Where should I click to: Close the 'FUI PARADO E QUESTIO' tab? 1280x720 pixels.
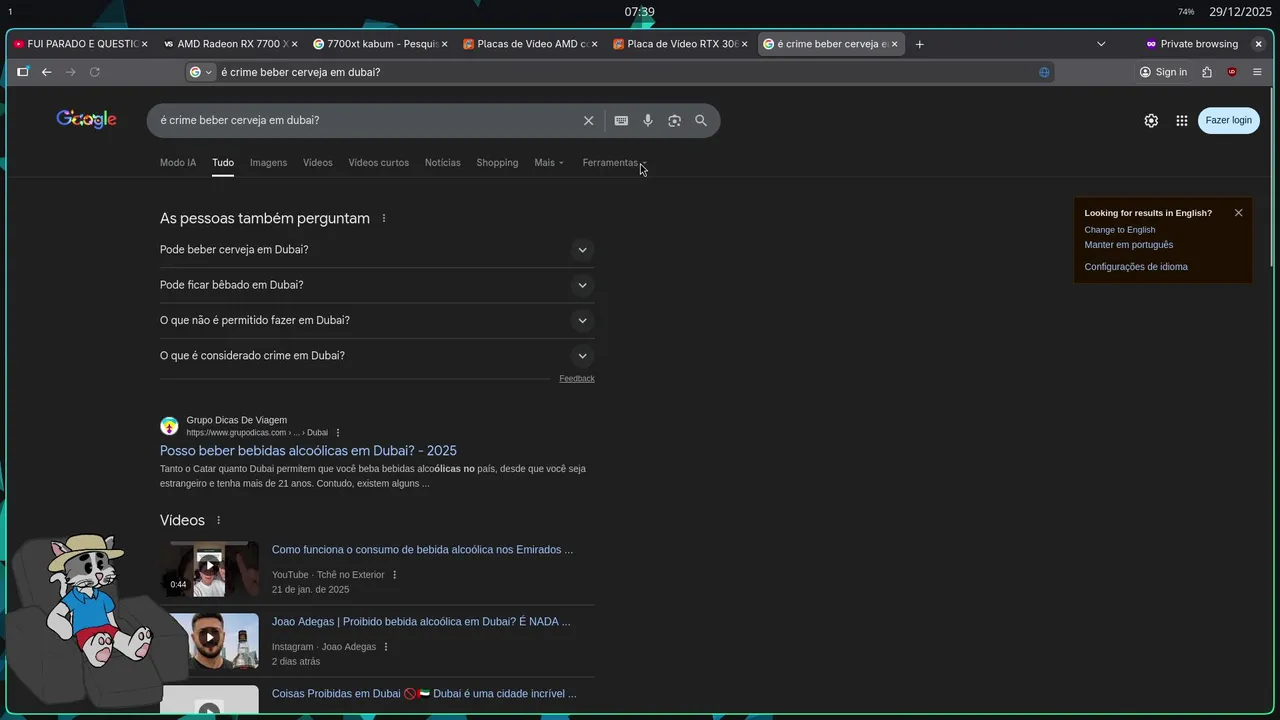coord(144,44)
